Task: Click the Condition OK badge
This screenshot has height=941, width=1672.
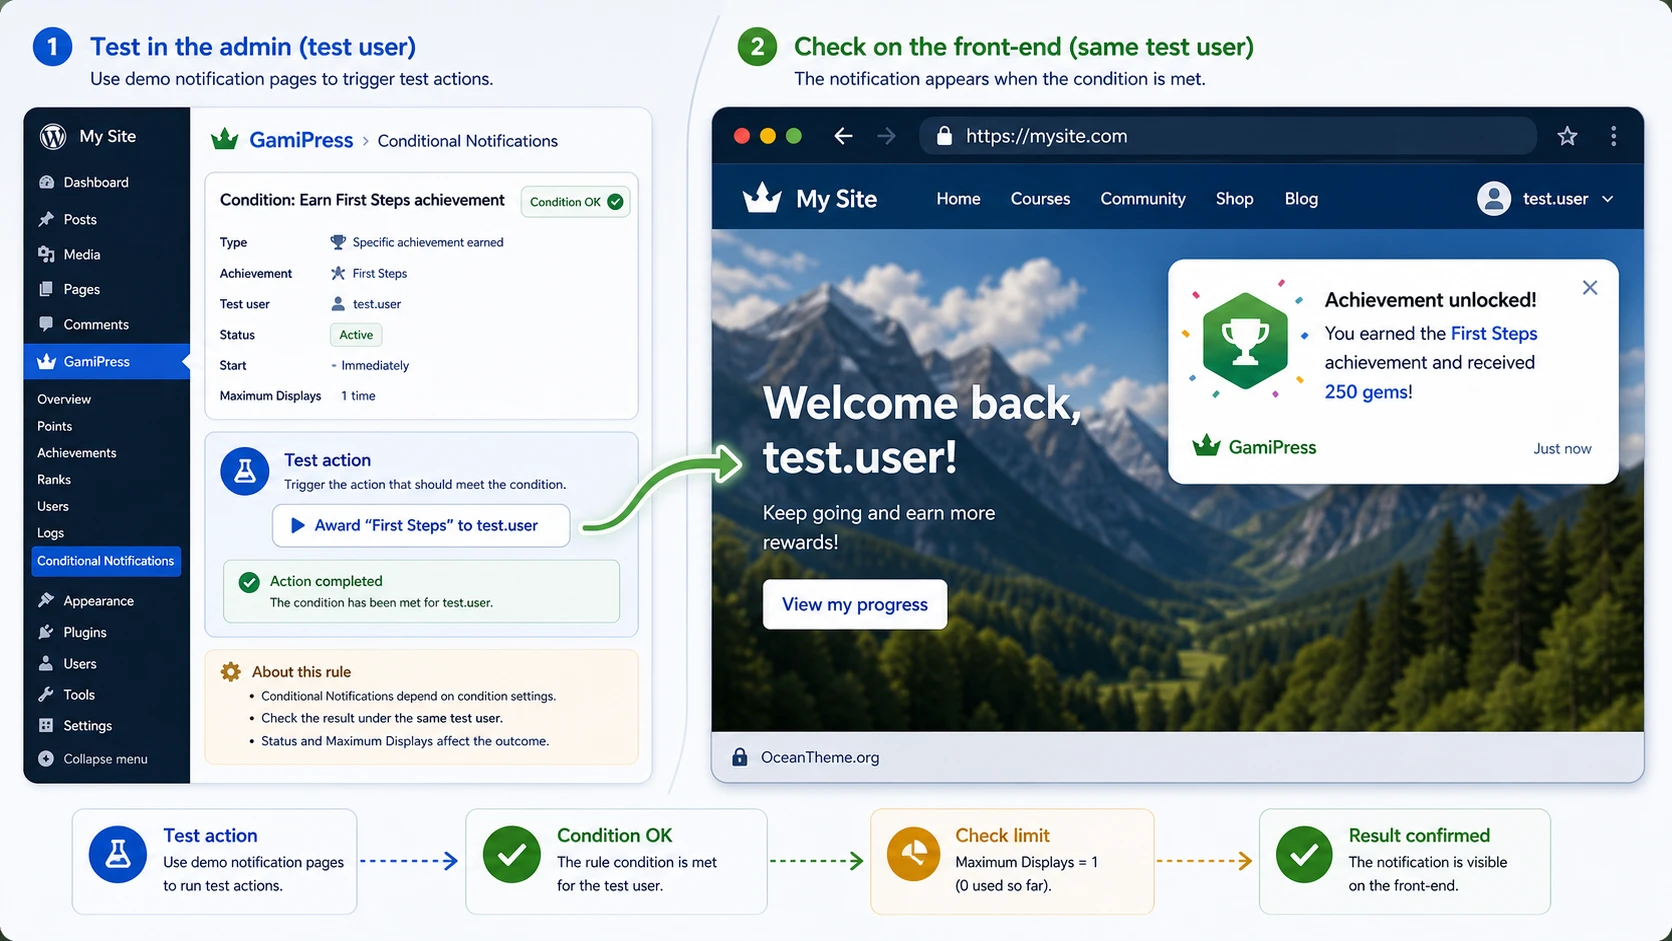Action: 576,202
